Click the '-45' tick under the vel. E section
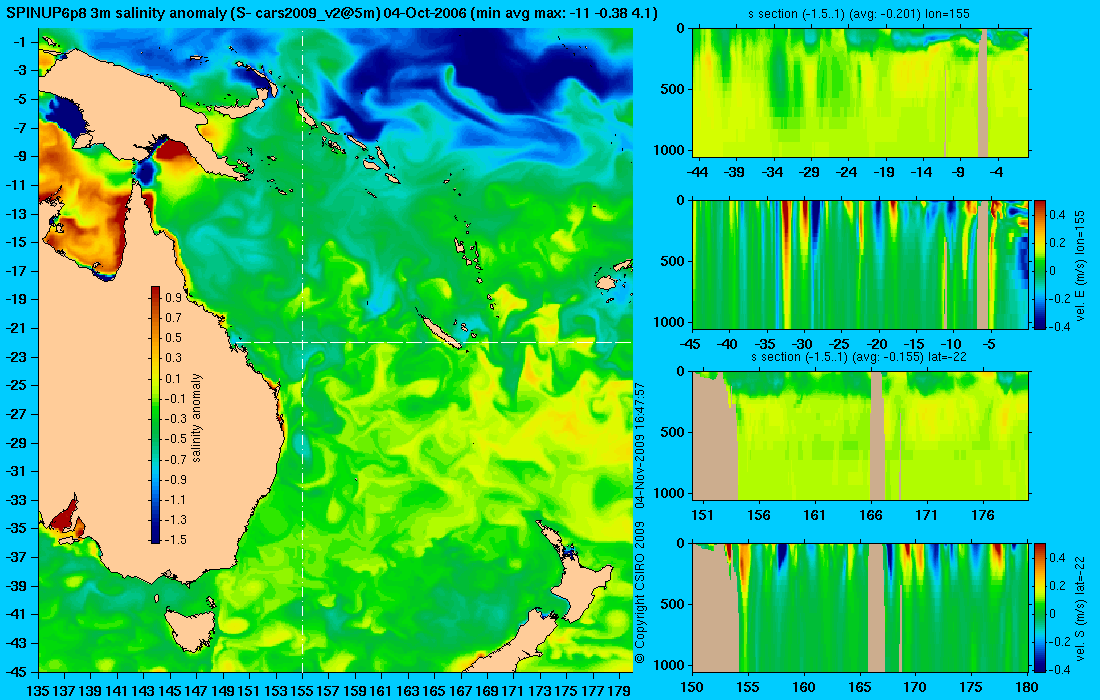1100x700 pixels. [x=690, y=344]
